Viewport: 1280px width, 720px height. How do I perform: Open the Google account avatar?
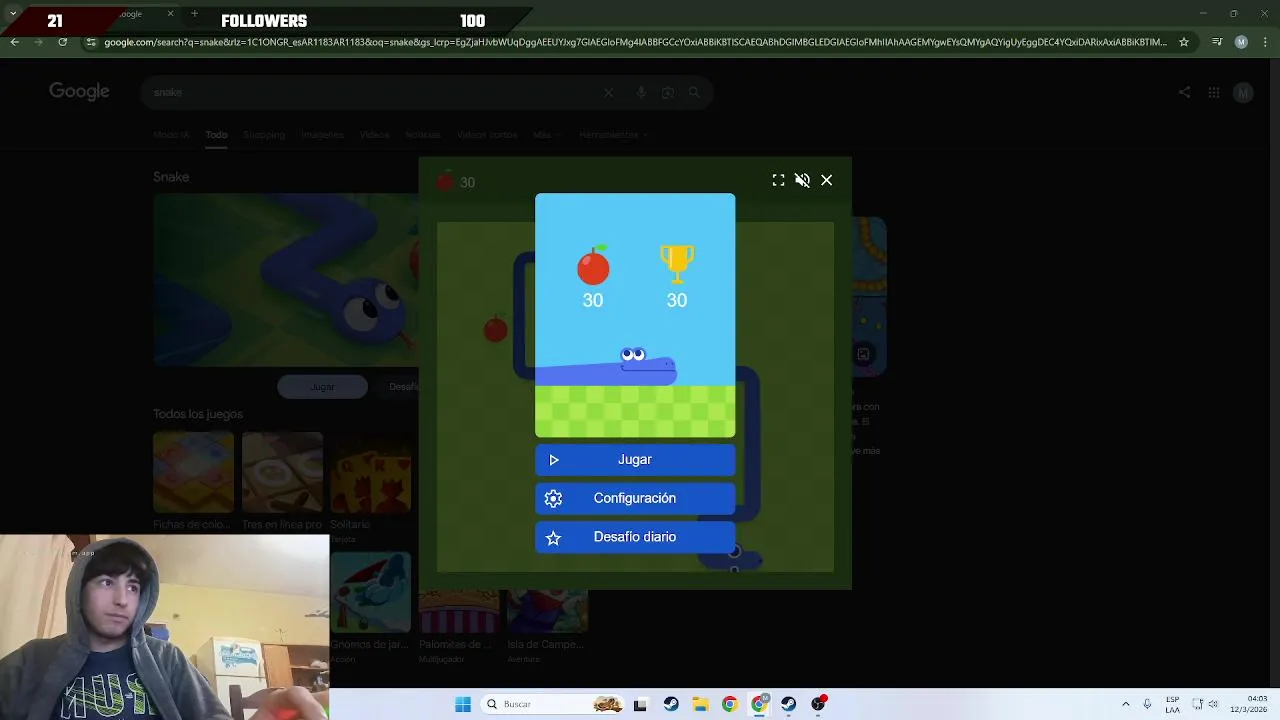pos(1243,93)
